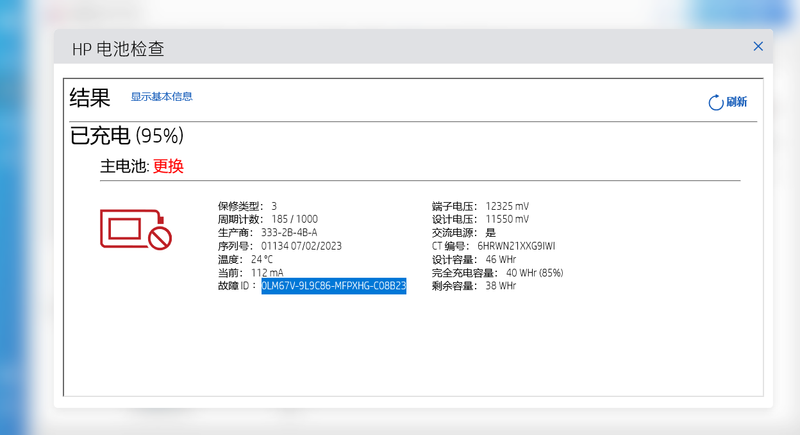Click the refresh circular arrow icon
The width and height of the screenshot is (800, 435).
click(x=715, y=103)
